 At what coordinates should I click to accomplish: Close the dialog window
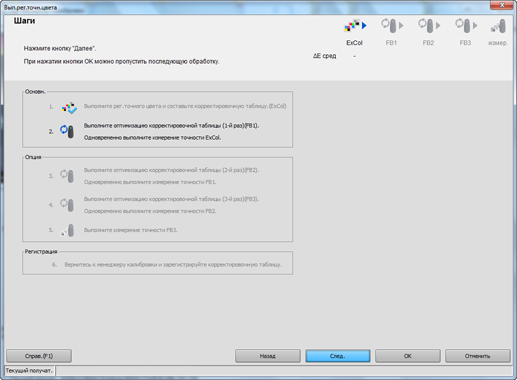tap(502, 5)
